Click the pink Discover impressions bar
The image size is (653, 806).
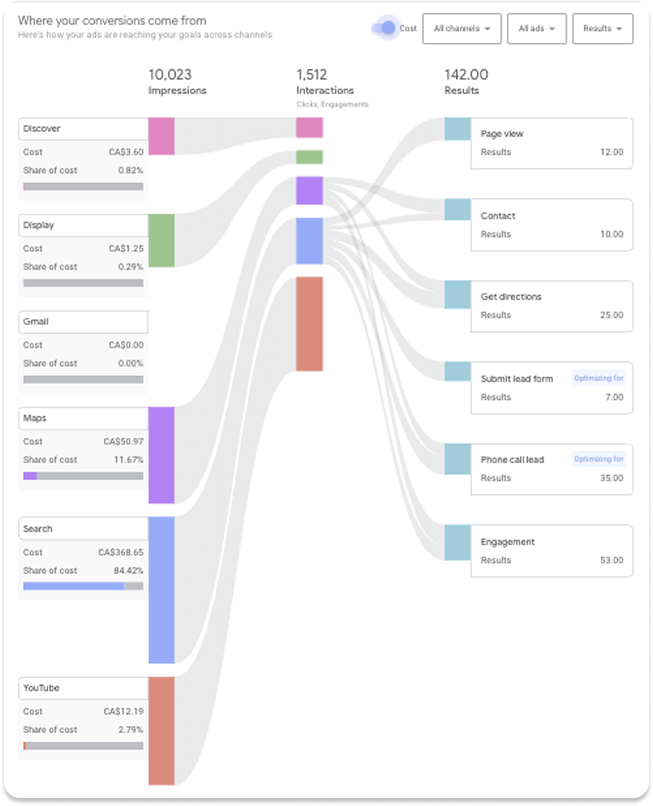pyautogui.click(x=161, y=136)
